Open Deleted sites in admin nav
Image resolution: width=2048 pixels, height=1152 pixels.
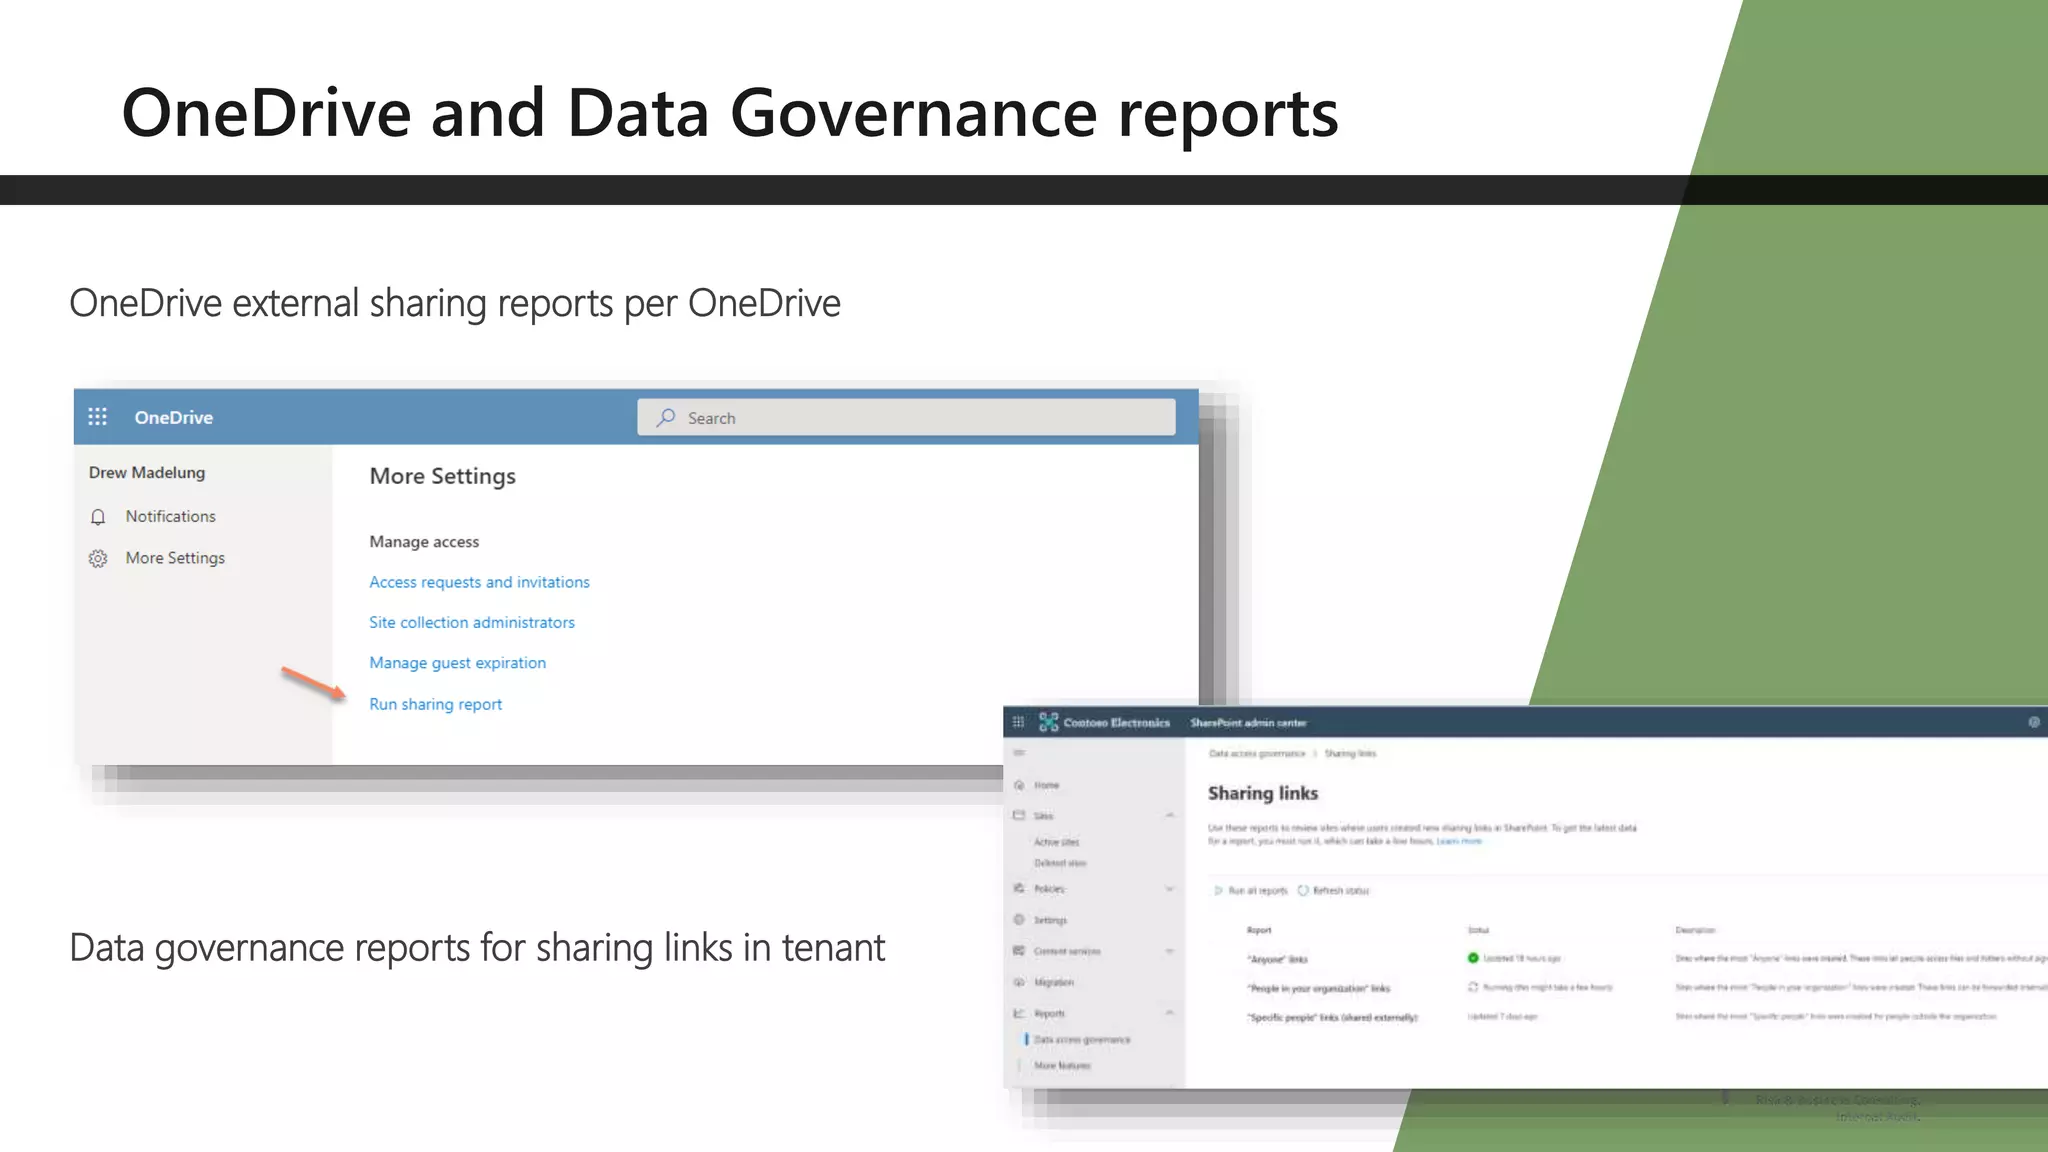1060,863
